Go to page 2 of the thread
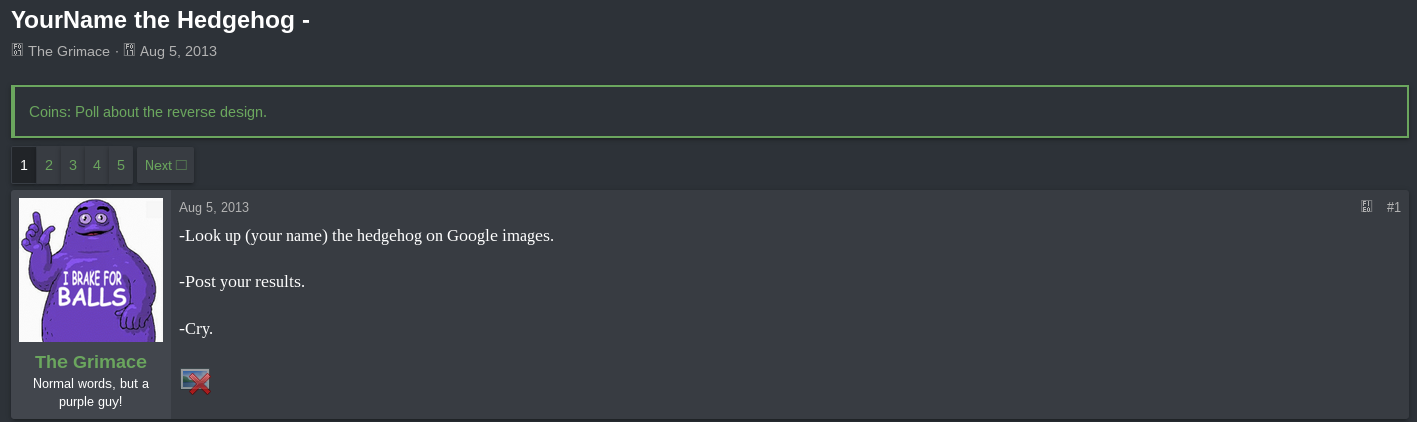Image resolution: width=1417 pixels, height=422 pixels. tap(49, 165)
